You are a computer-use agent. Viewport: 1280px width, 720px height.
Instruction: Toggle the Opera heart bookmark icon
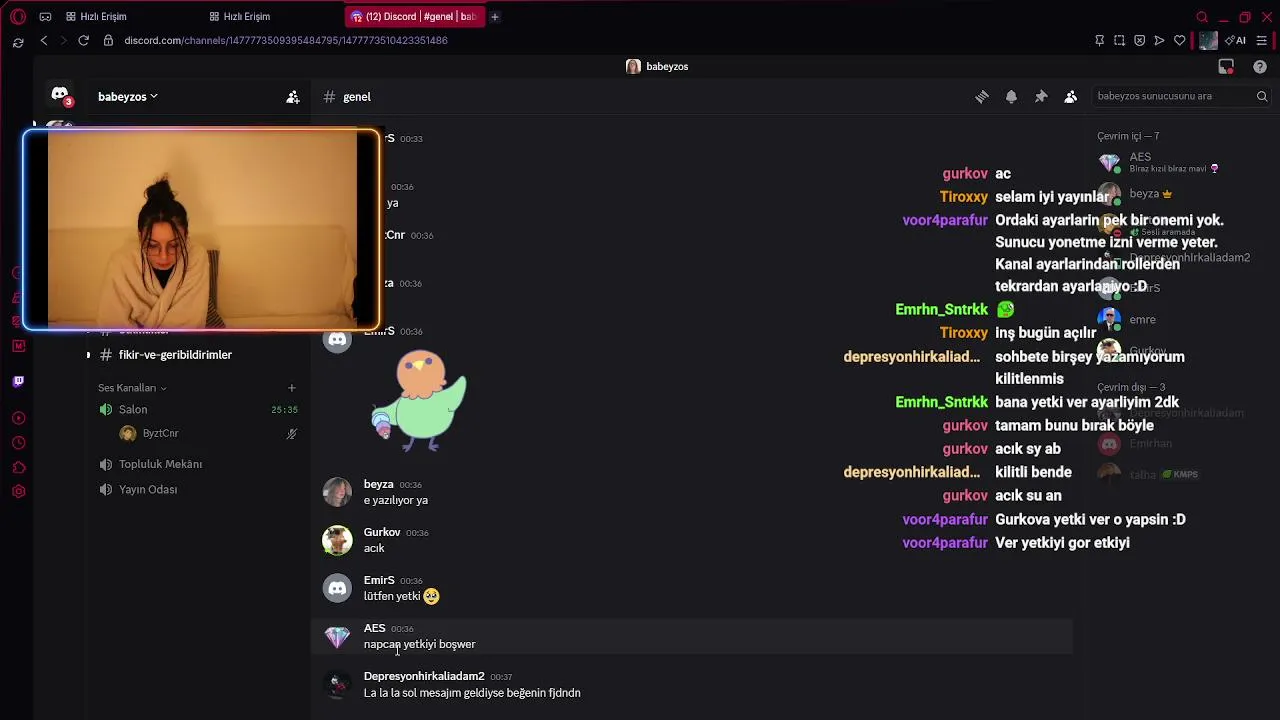[x=1180, y=41]
